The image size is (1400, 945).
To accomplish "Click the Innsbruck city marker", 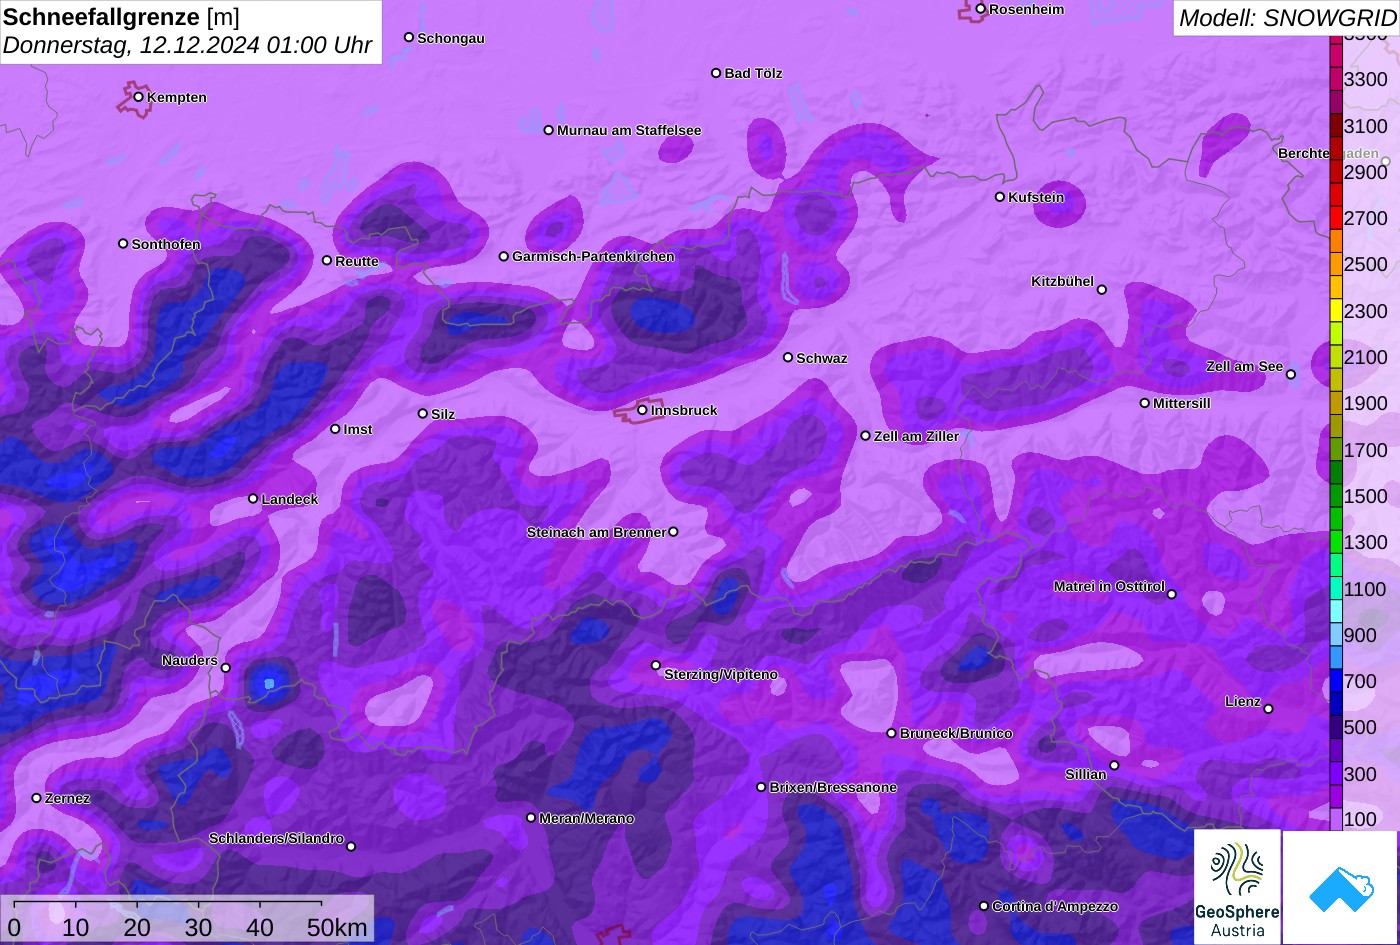I will (642, 410).
